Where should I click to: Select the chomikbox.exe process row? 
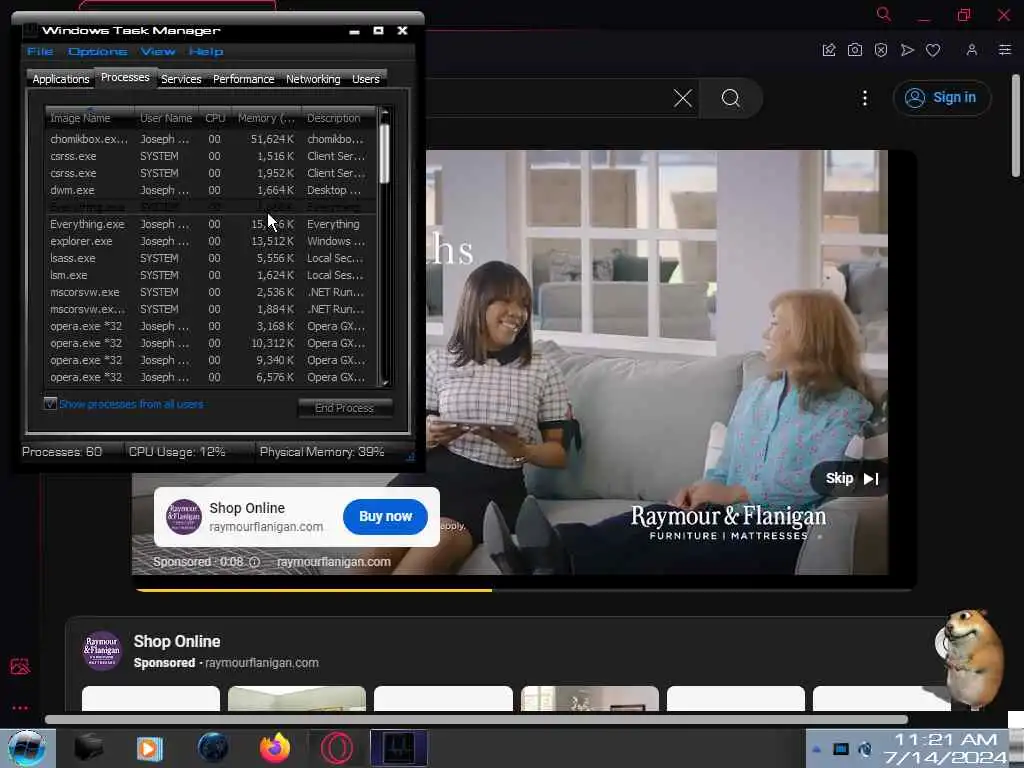210,139
